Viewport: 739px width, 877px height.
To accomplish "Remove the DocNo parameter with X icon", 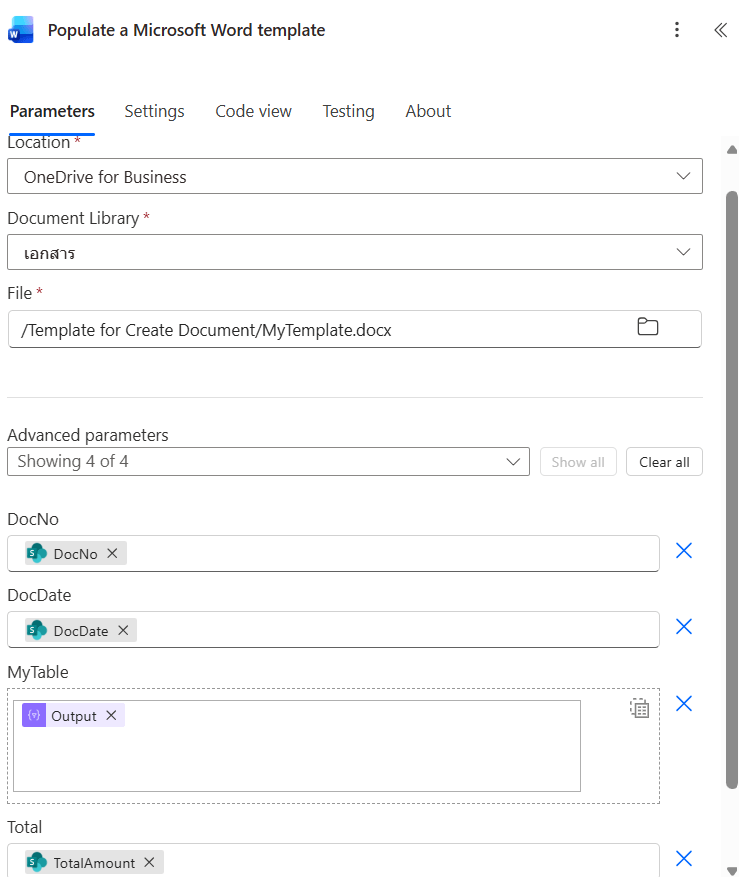I will 684,551.
